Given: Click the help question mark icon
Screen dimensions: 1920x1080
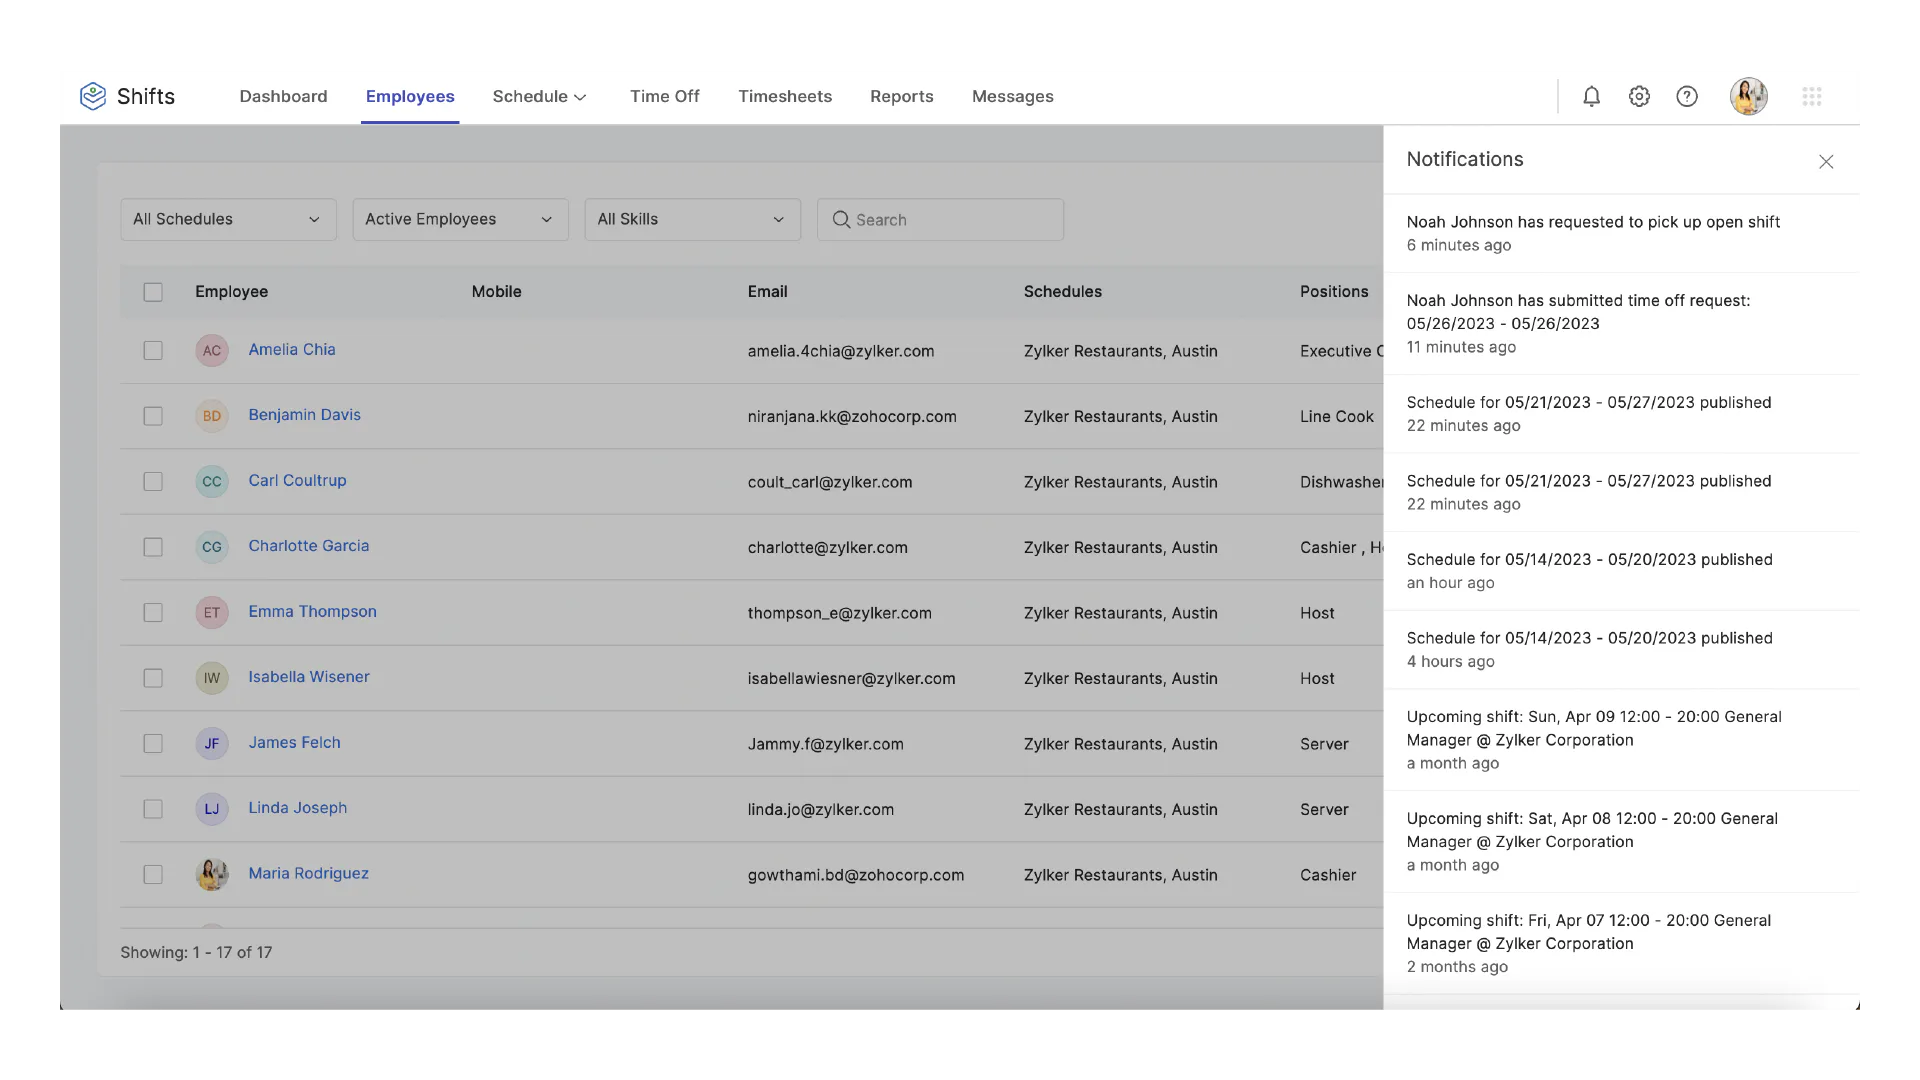Looking at the screenshot, I should [x=1687, y=96].
